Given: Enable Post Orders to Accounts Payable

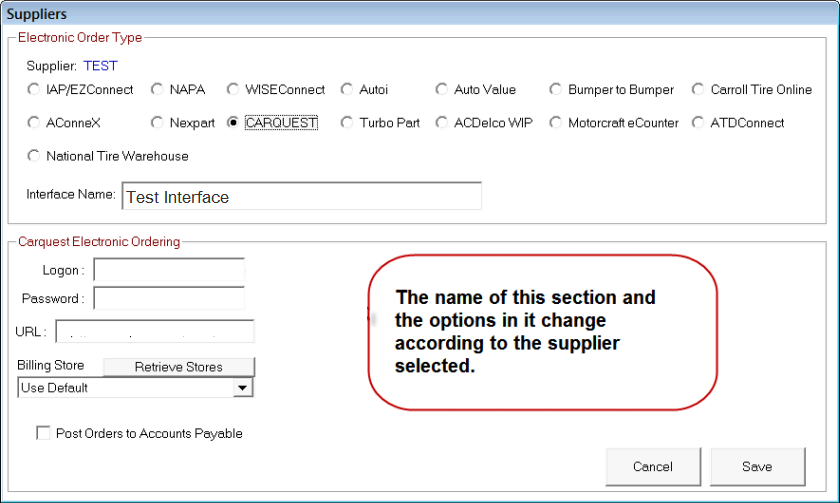Looking at the screenshot, I should click(43, 434).
